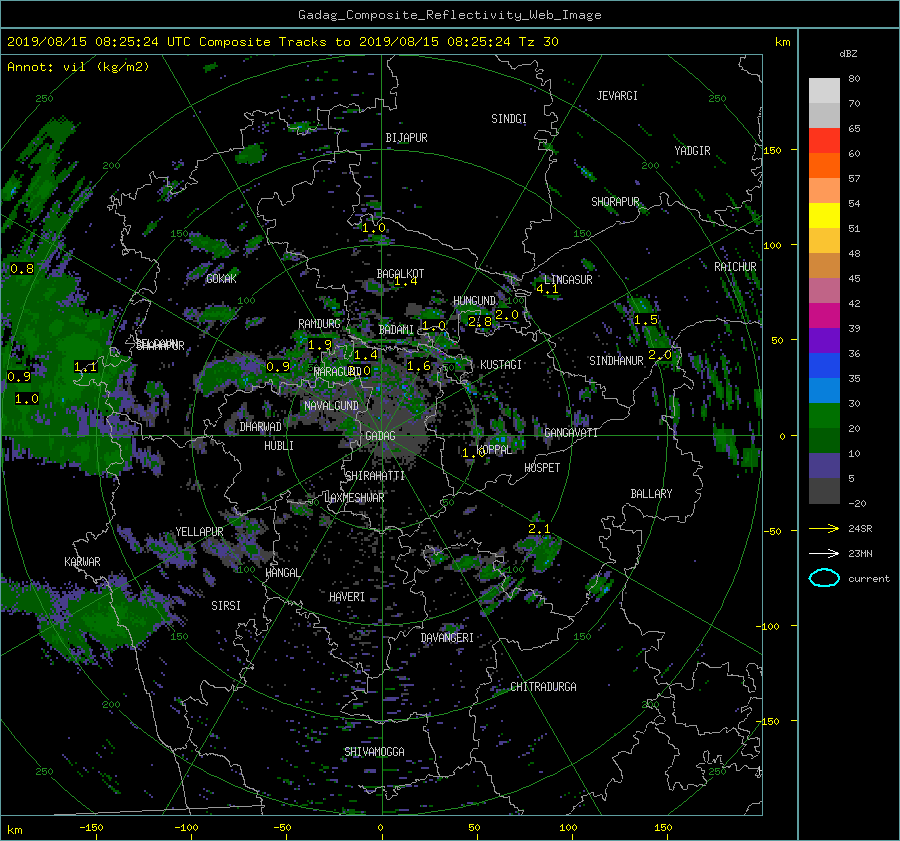Click the GADAG radar center label
Screen dimensions: 900x841
coord(380,436)
